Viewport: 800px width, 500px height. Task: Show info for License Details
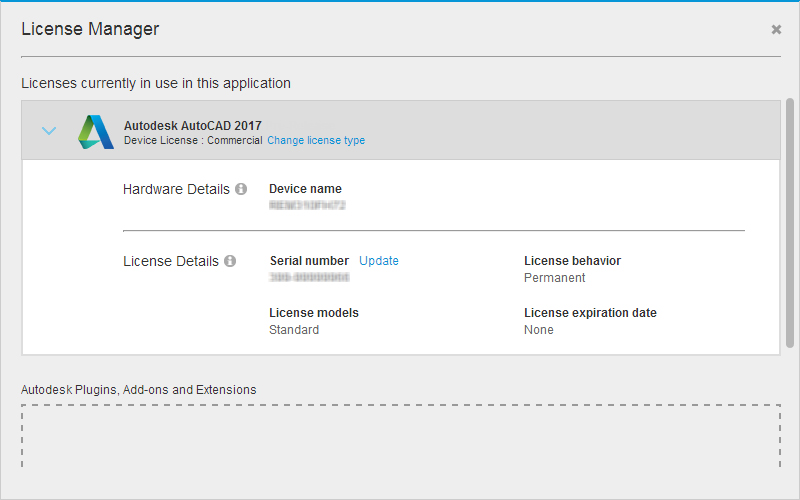230,261
